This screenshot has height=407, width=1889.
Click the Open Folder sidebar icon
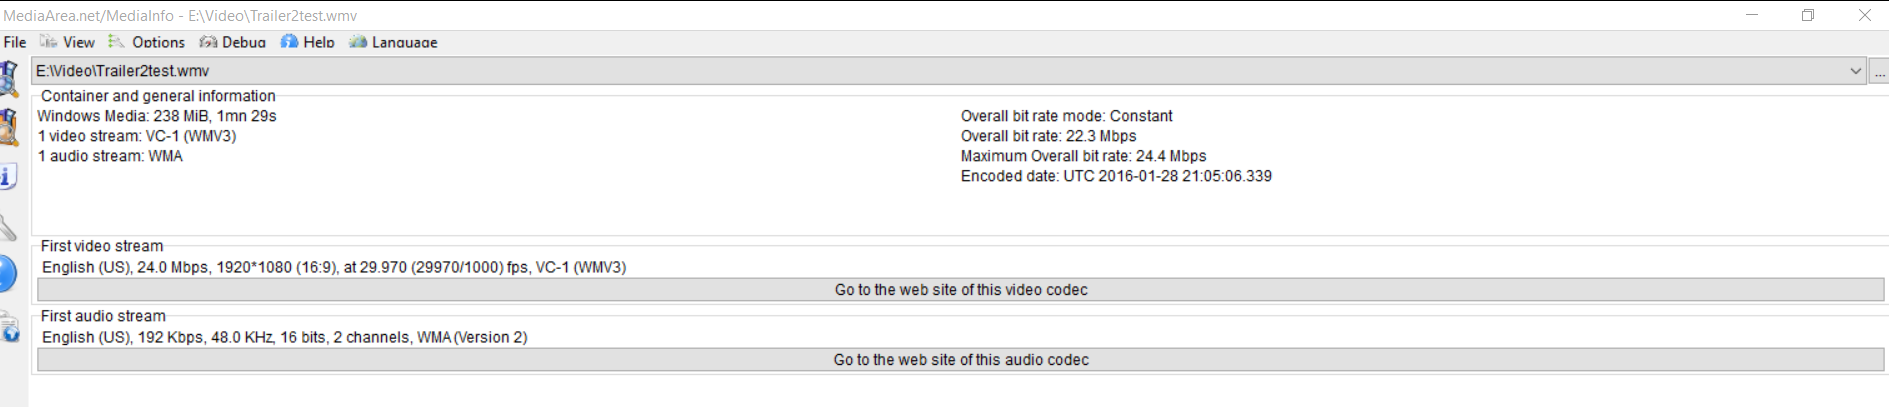9,128
